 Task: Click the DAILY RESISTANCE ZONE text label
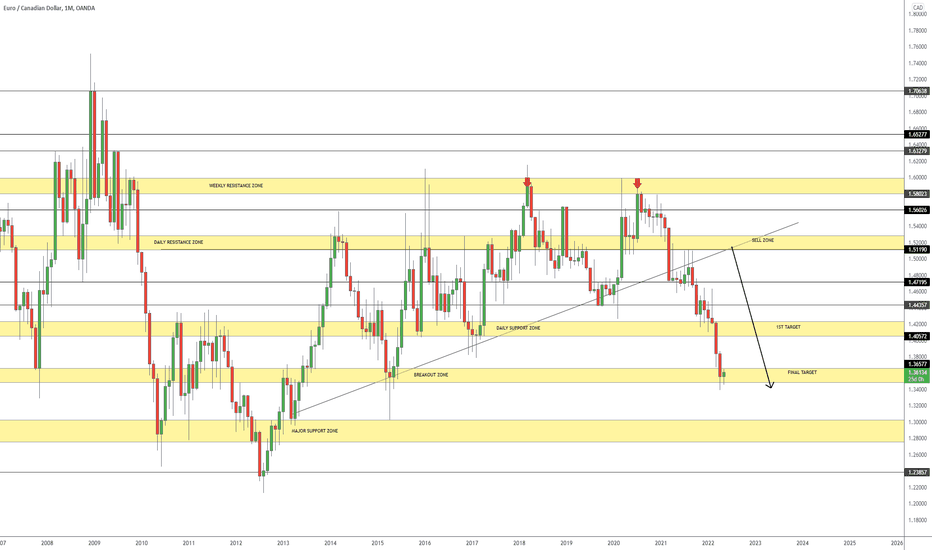[x=178, y=242]
